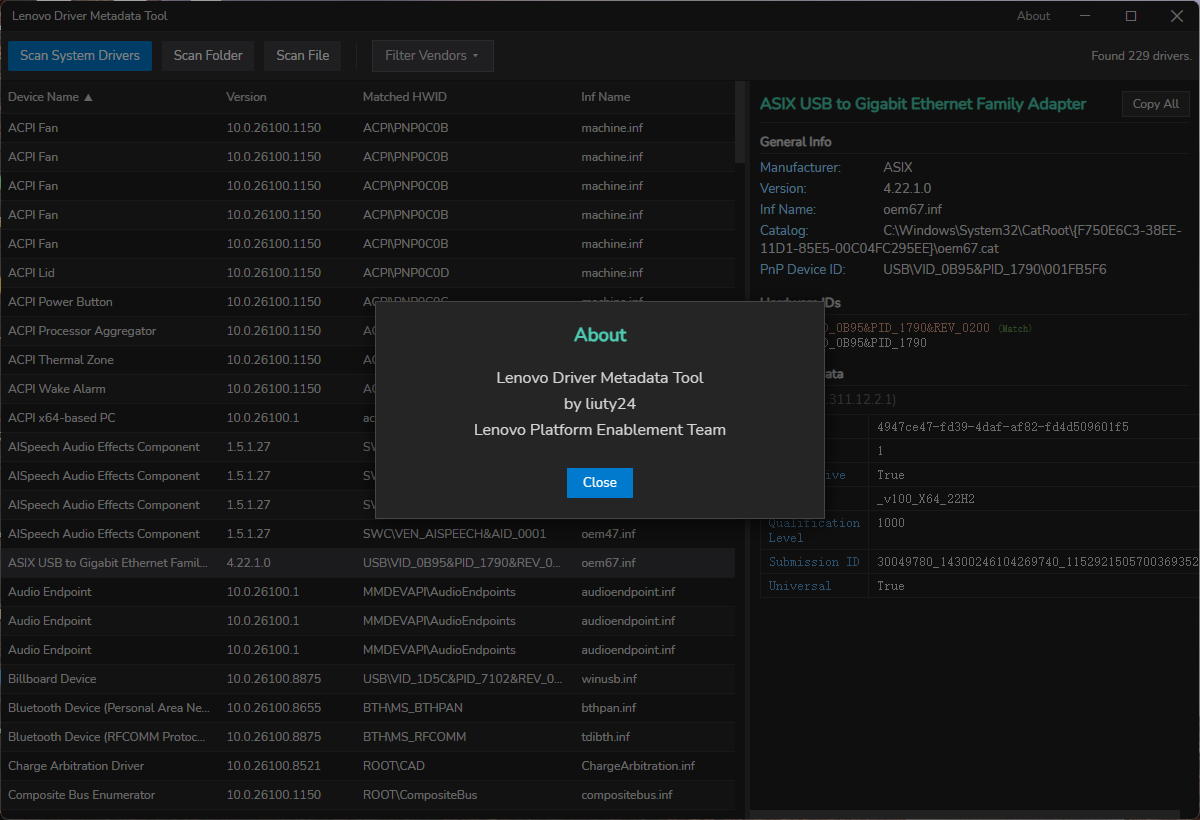Click the Copy All button
Image resolution: width=1200 pixels, height=820 pixels.
(1156, 104)
